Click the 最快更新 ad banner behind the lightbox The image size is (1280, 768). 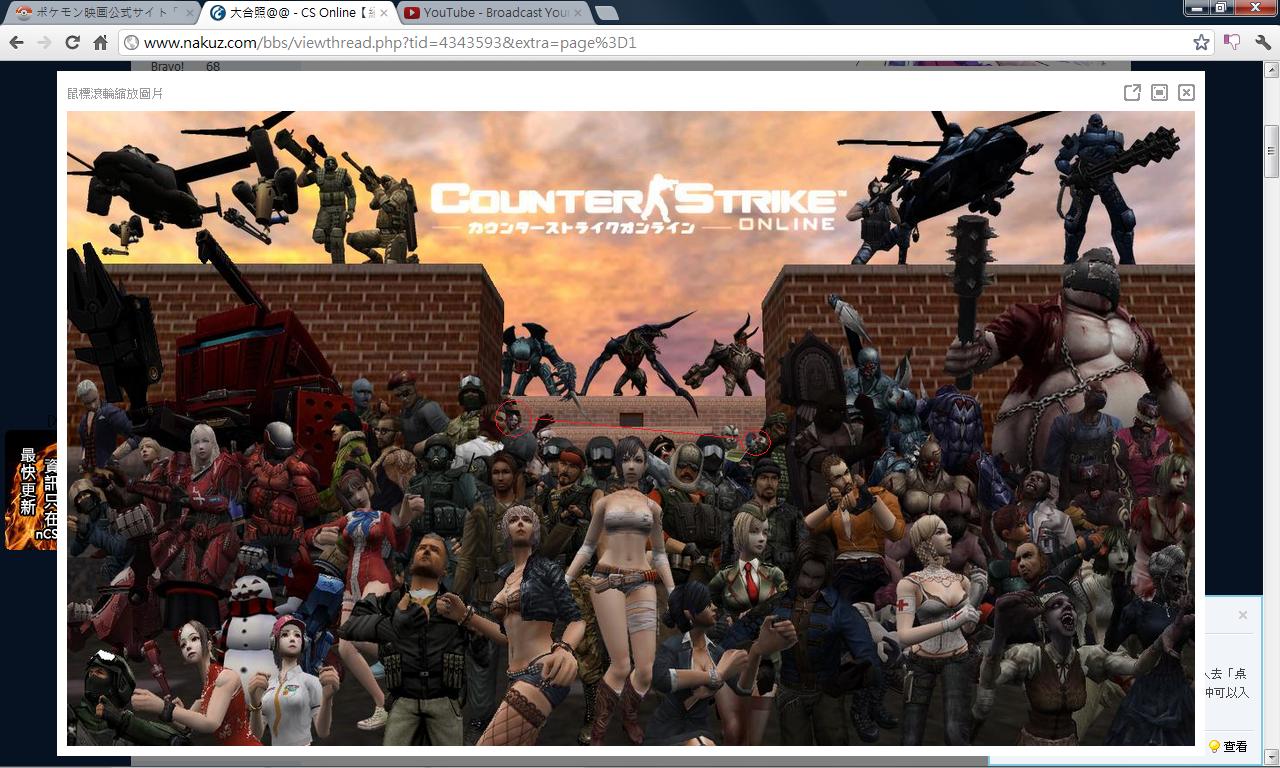[31, 490]
